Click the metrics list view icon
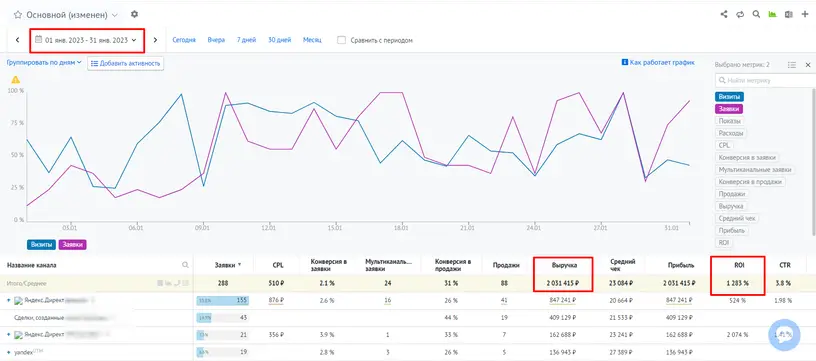The height and width of the screenshot is (361, 816). click(x=792, y=65)
